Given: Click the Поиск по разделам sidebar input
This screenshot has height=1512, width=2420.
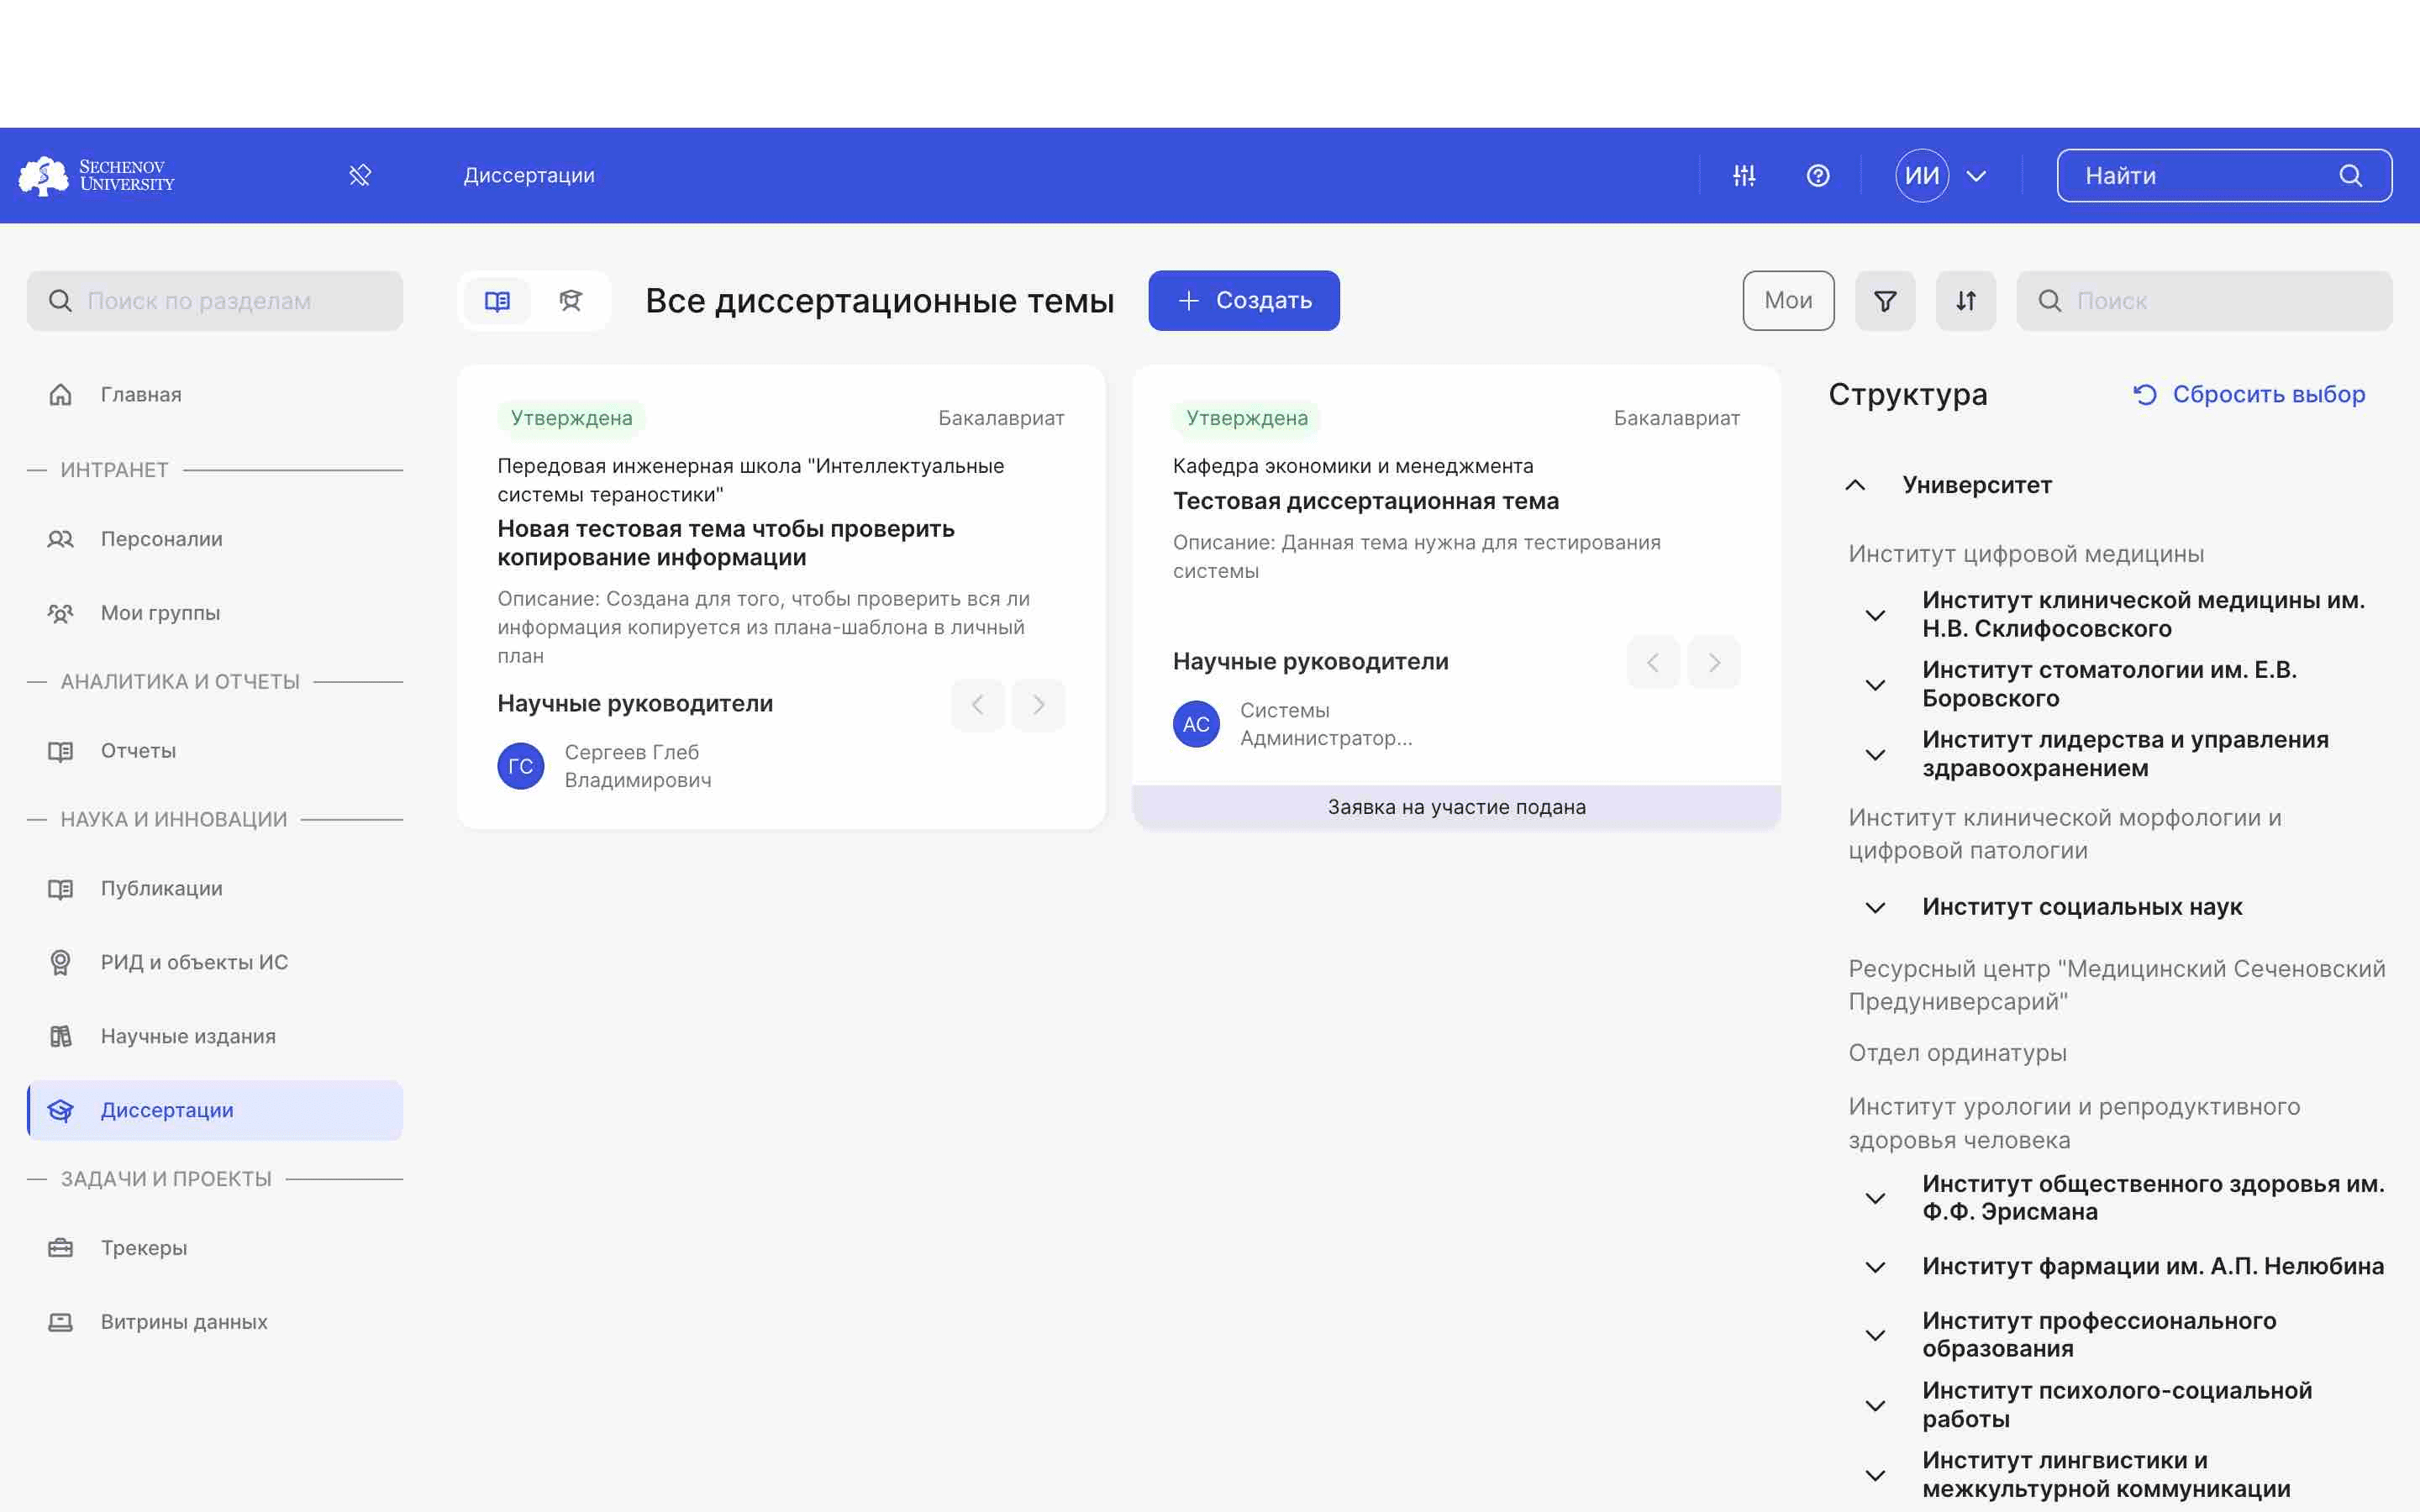Looking at the screenshot, I should 214,300.
